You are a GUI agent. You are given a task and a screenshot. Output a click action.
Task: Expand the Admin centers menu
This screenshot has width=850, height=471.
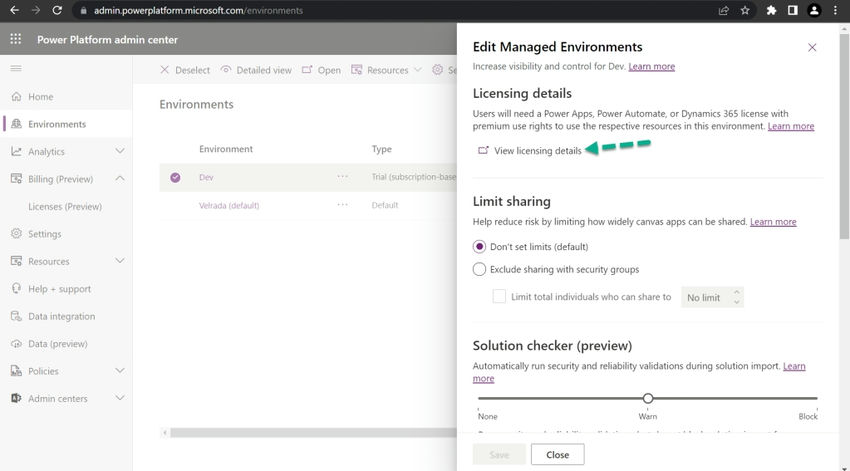[x=120, y=399]
